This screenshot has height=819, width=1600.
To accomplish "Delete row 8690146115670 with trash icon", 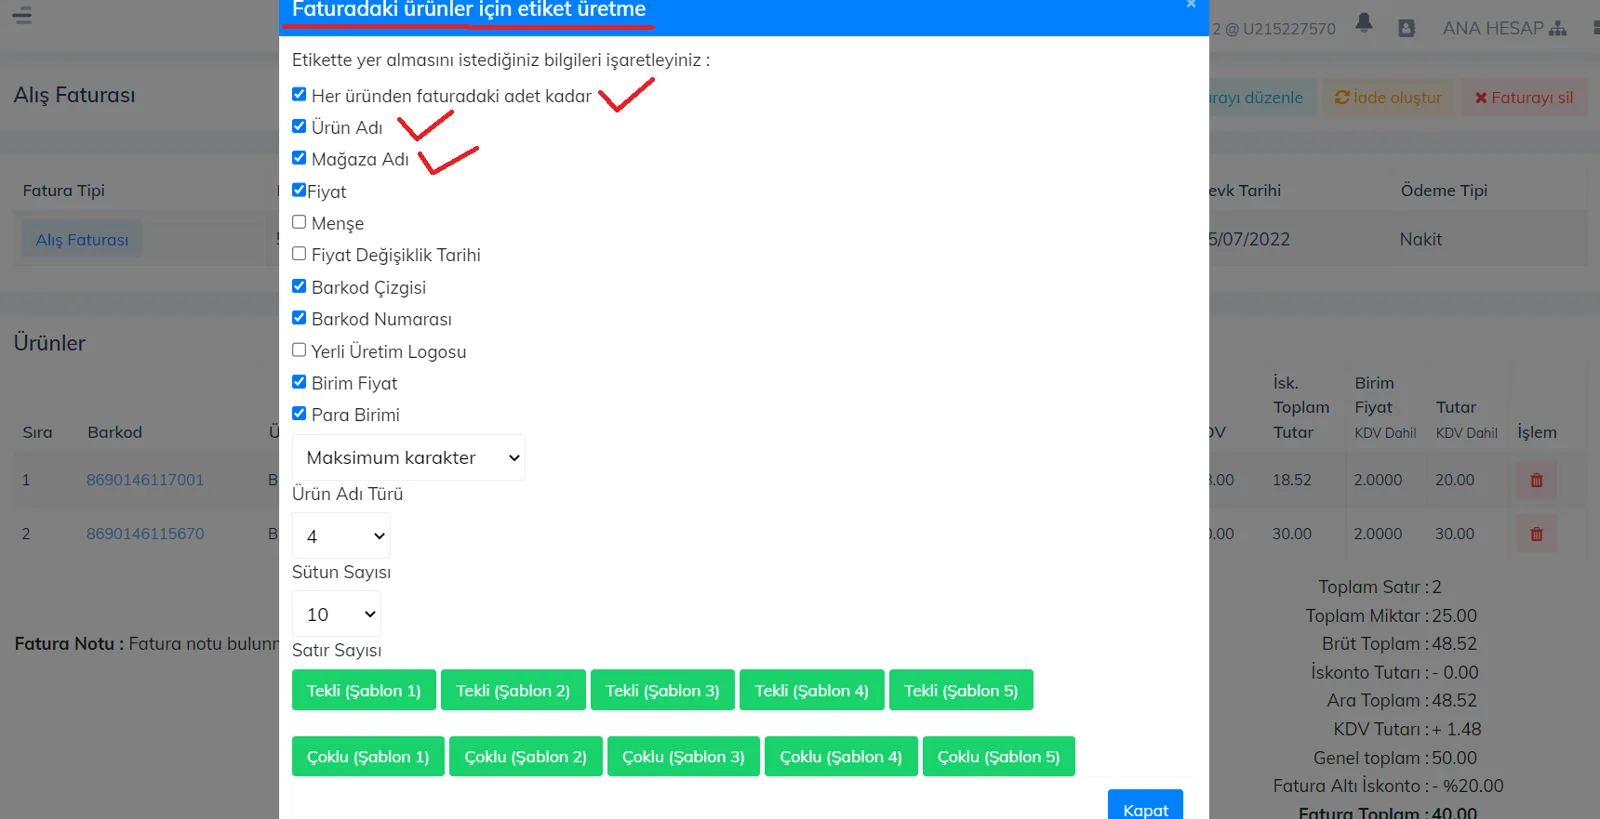I will [1536, 534].
